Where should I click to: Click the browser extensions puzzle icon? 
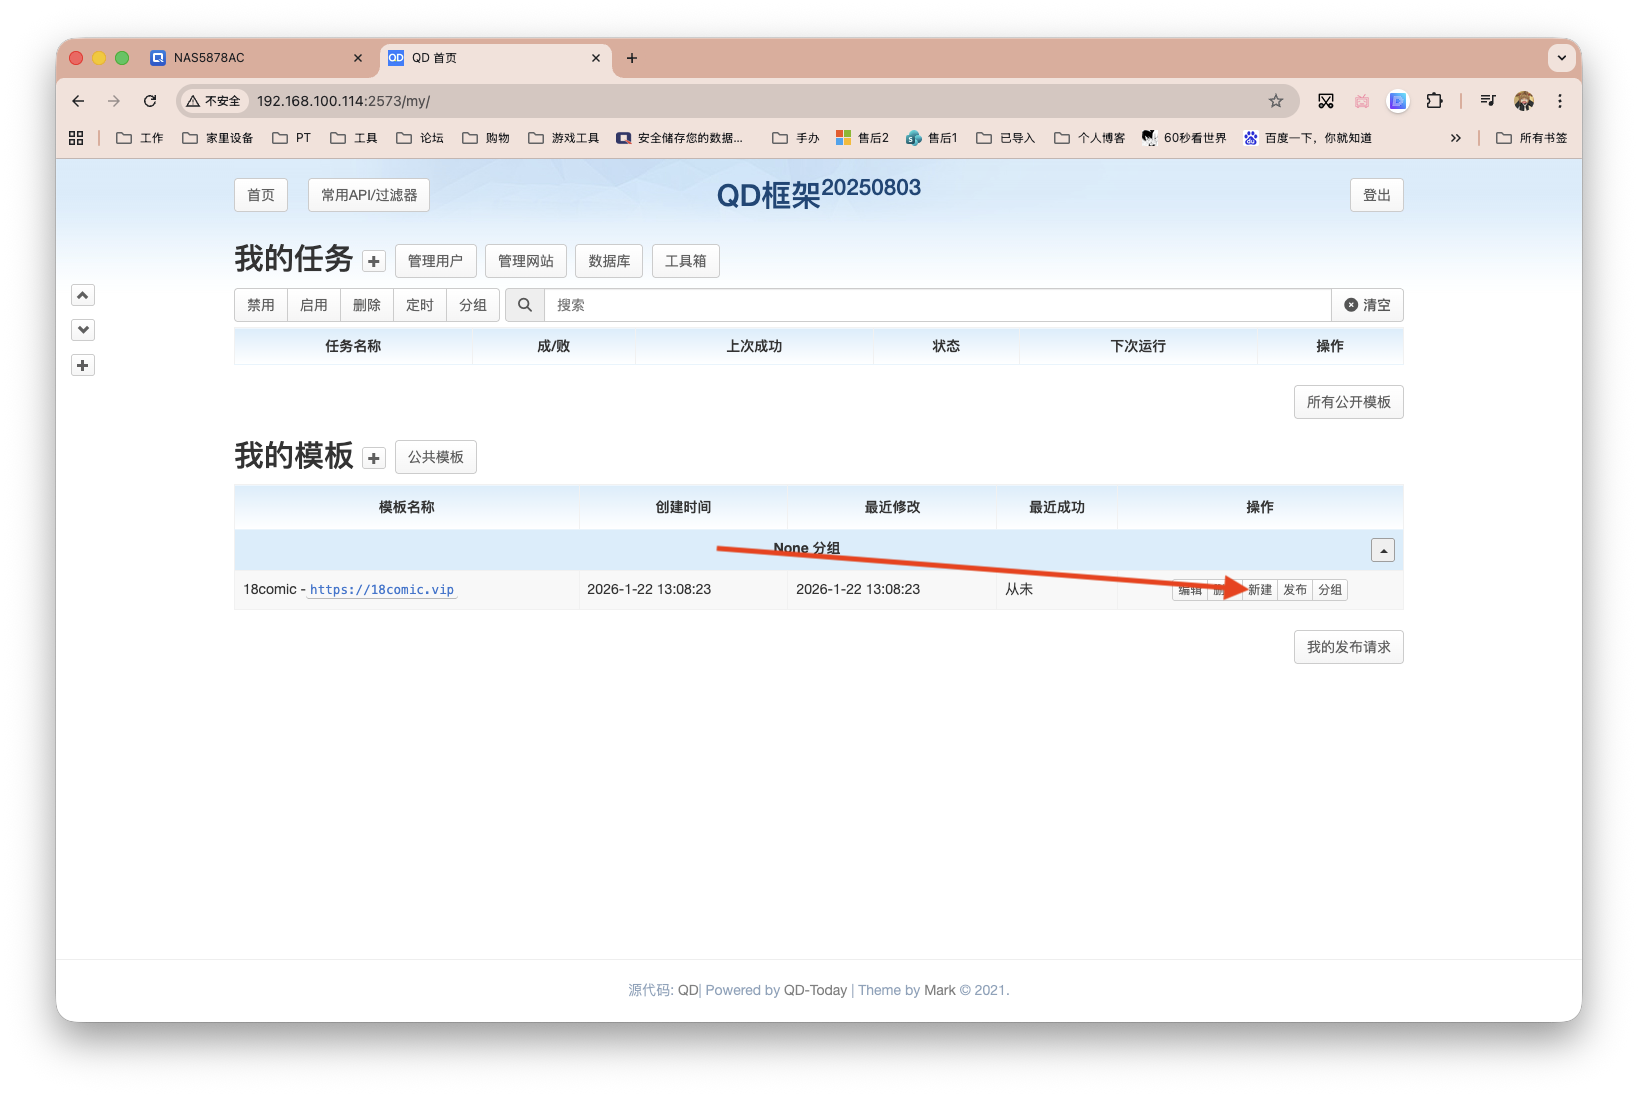click(1435, 101)
